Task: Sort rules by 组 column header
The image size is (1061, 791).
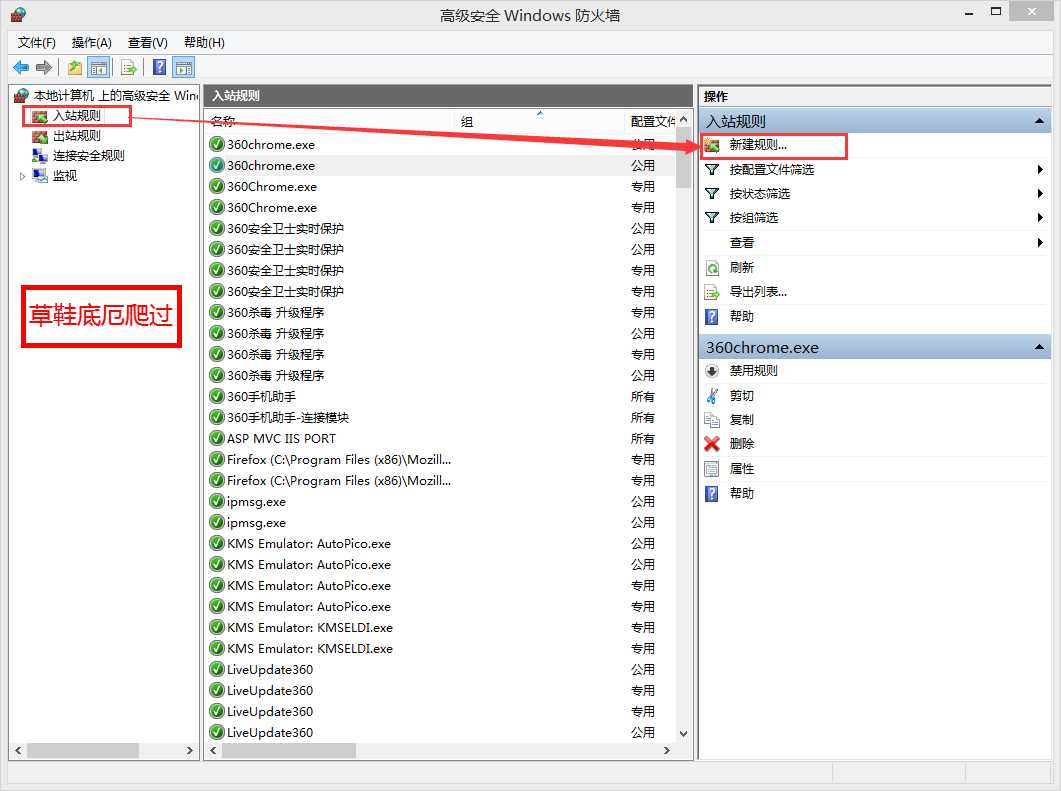Action: point(541,121)
